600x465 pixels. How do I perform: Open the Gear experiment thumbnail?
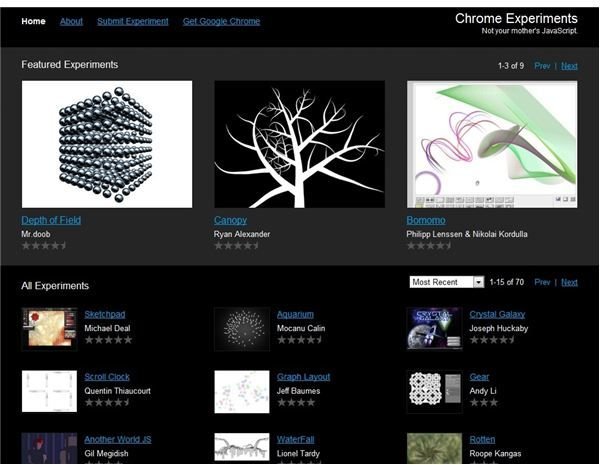(x=434, y=392)
